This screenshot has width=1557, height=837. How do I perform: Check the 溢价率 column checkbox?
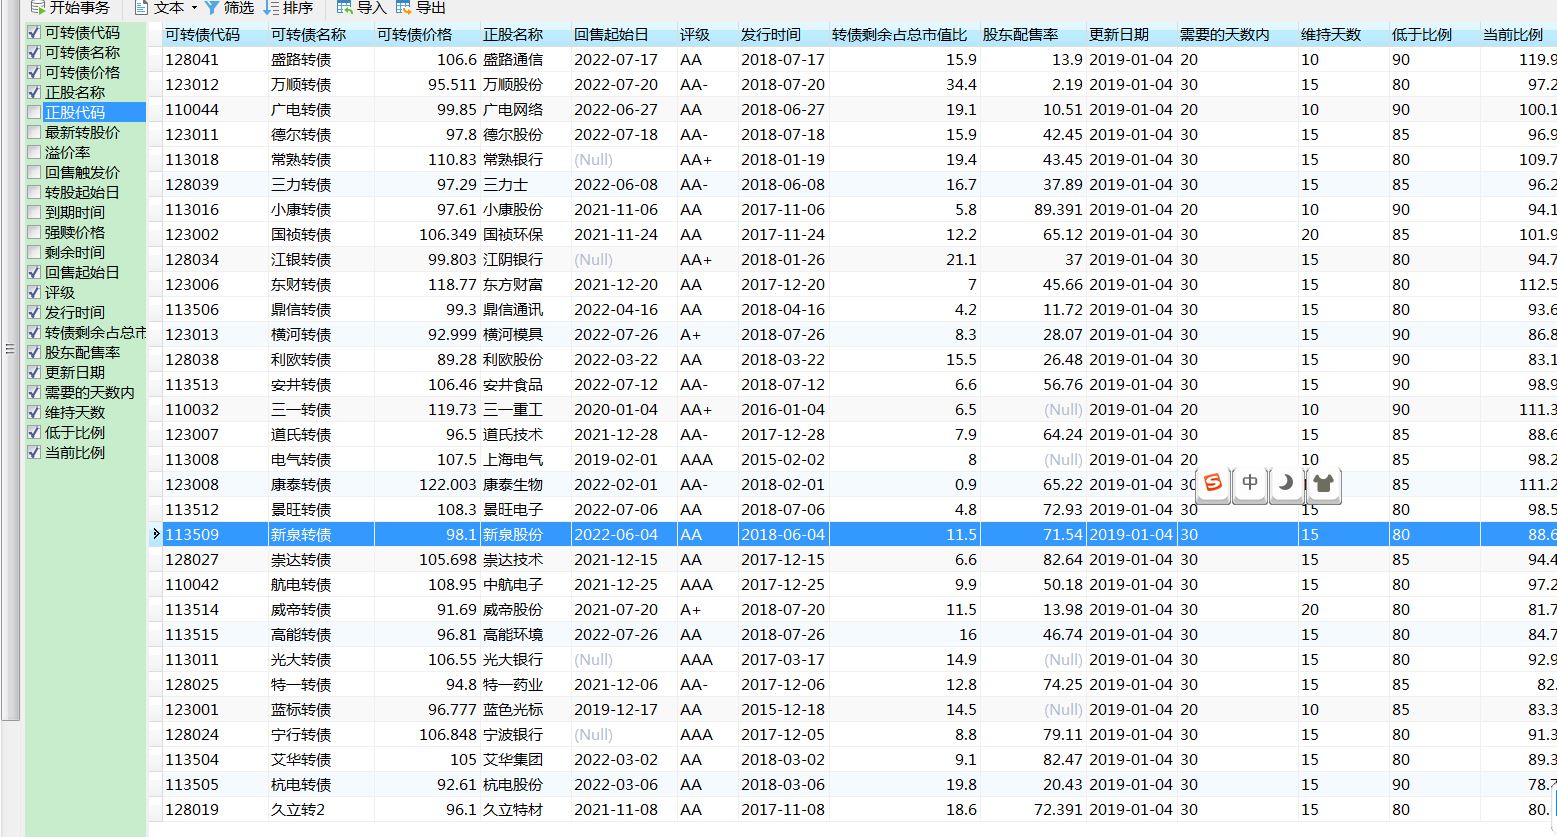coord(35,152)
